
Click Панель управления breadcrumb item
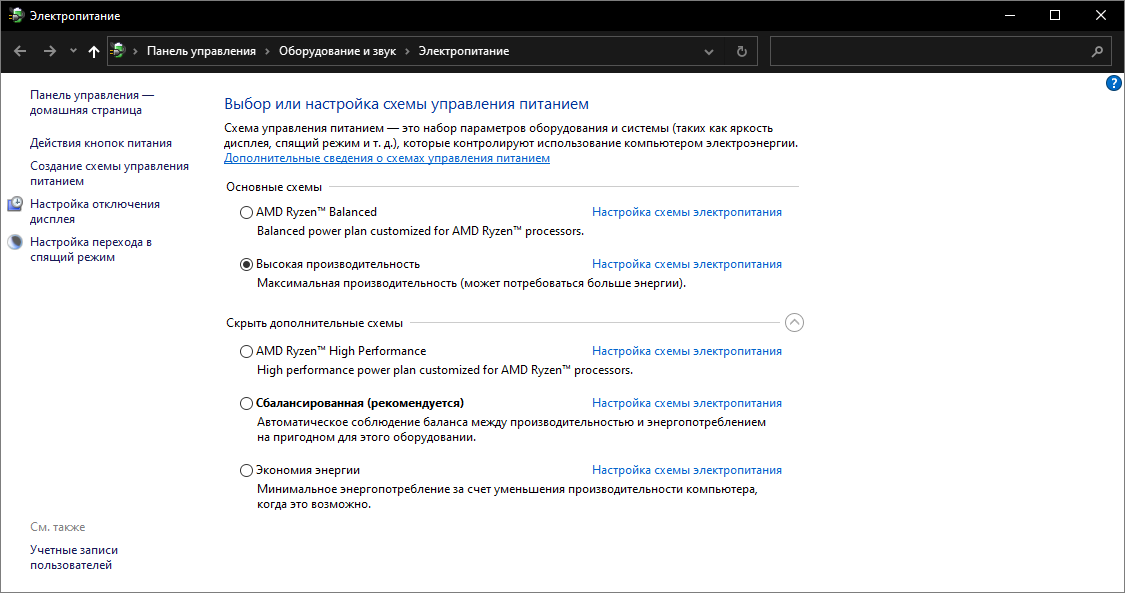(x=201, y=51)
